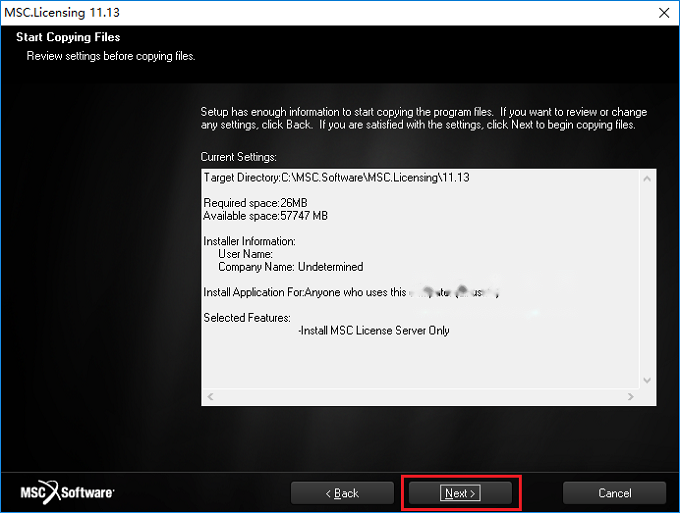680x513 pixels.
Task: Click scroll down arrow in Current Settings
Action: coord(647,380)
